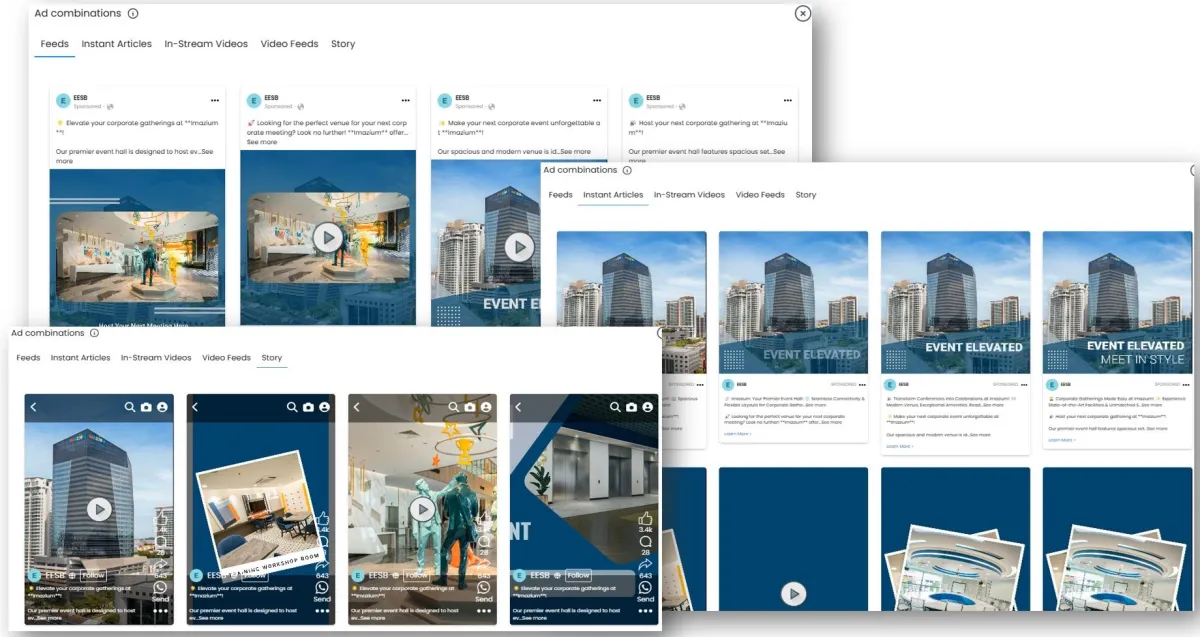Click back arrow on tower building story card
The width and height of the screenshot is (1200, 637).
(33, 407)
